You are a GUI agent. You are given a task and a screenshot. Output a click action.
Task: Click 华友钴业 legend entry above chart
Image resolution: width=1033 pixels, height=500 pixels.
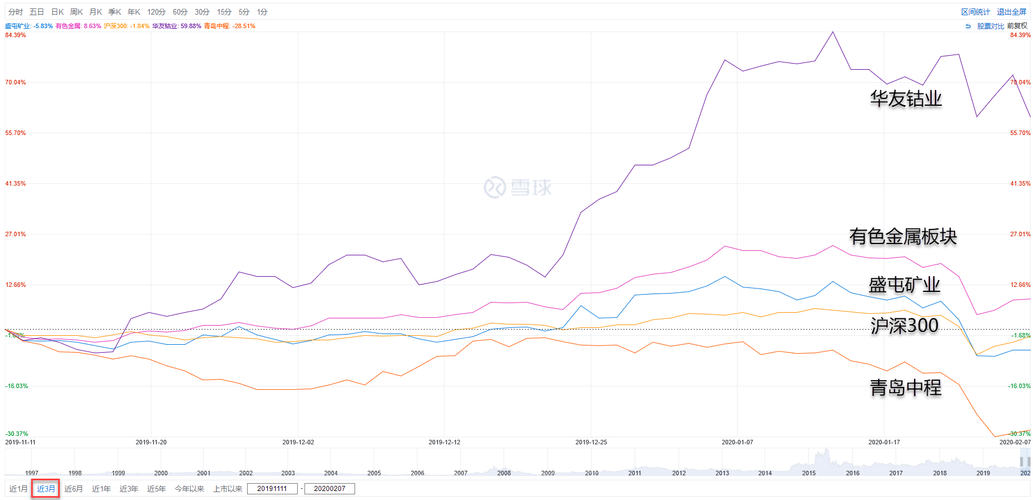[x=176, y=26]
